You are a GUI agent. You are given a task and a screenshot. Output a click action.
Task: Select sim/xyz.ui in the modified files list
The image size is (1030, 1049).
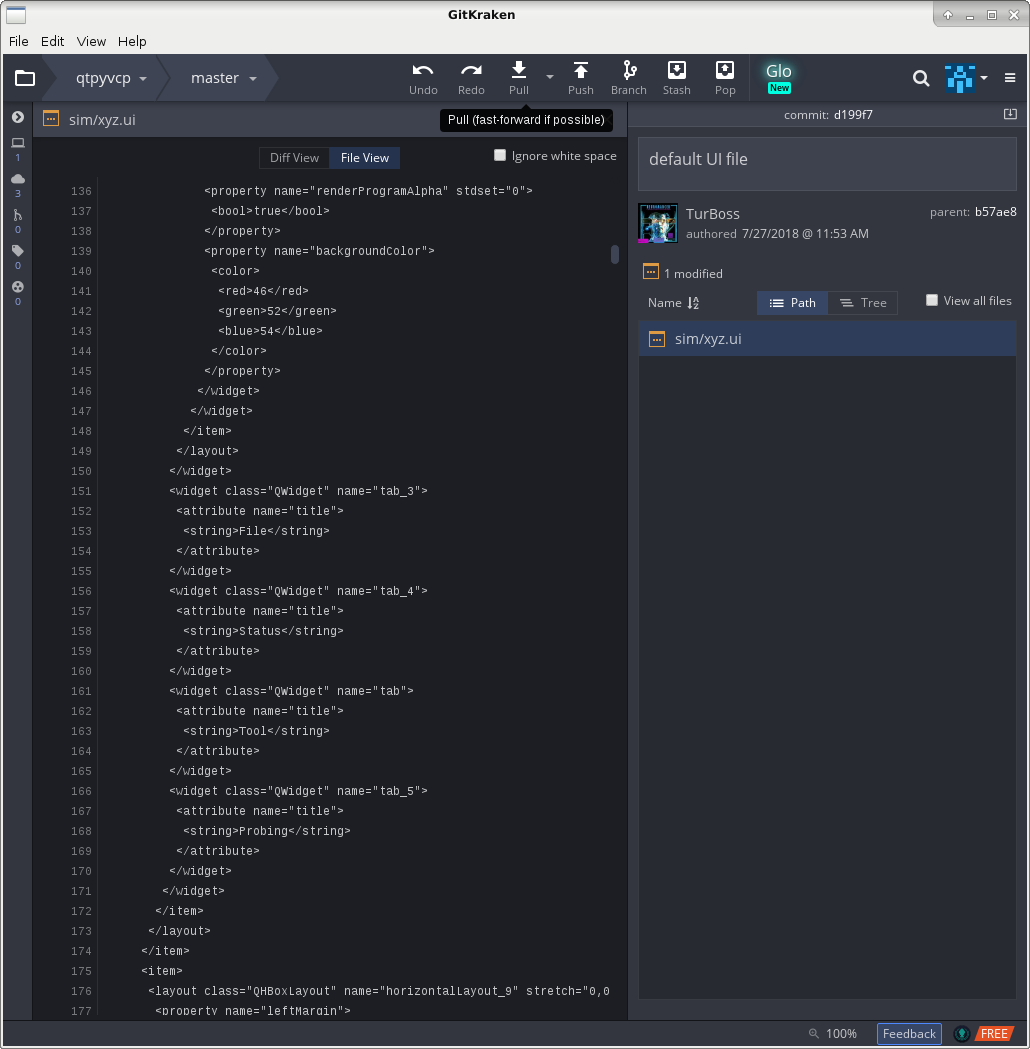click(827, 339)
